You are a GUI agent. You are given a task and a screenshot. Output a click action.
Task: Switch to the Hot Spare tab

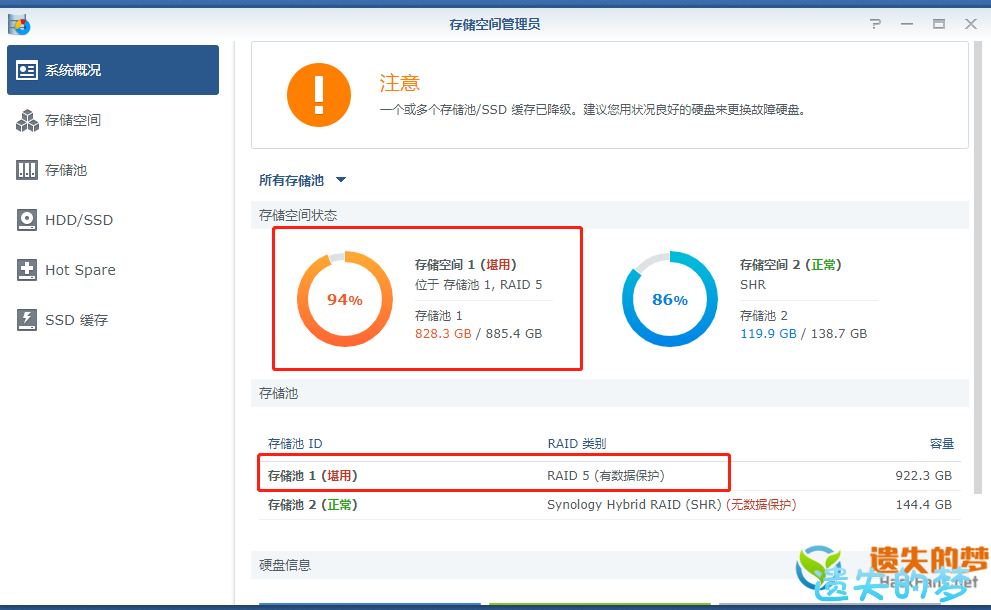80,270
